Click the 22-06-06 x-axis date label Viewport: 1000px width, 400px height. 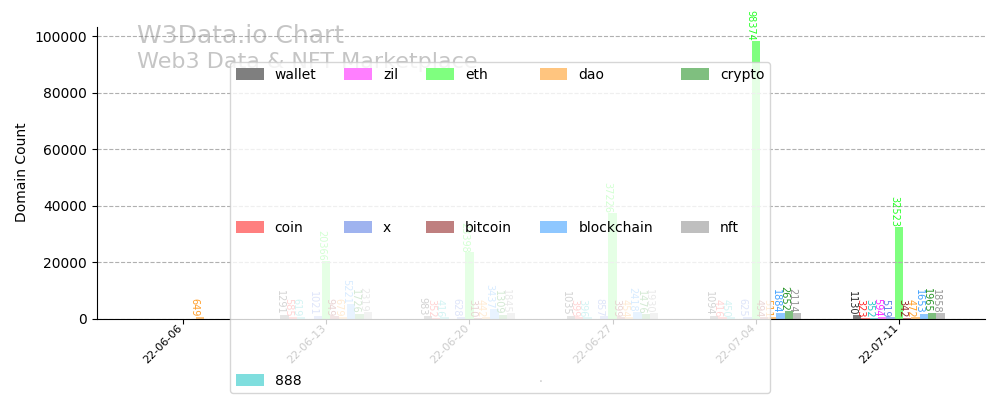tap(163, 345)
